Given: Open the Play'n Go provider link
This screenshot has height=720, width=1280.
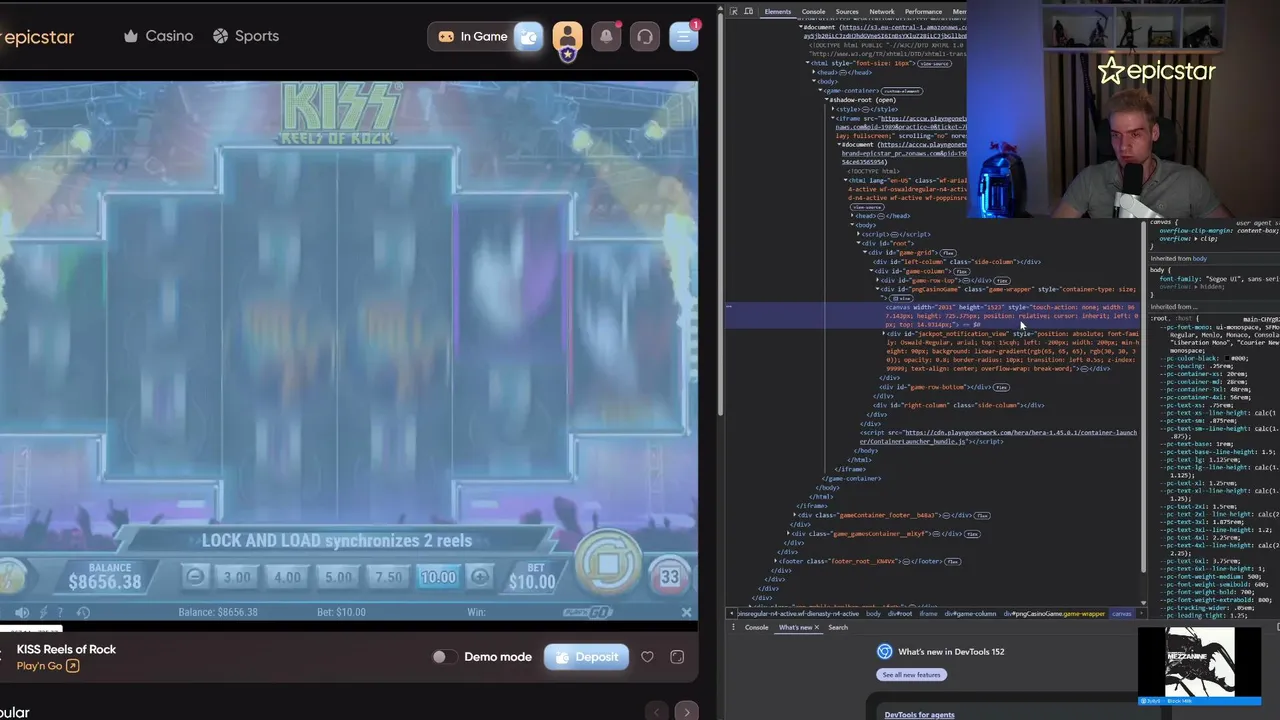Looking at the screenshot, I should pos(48,666).
